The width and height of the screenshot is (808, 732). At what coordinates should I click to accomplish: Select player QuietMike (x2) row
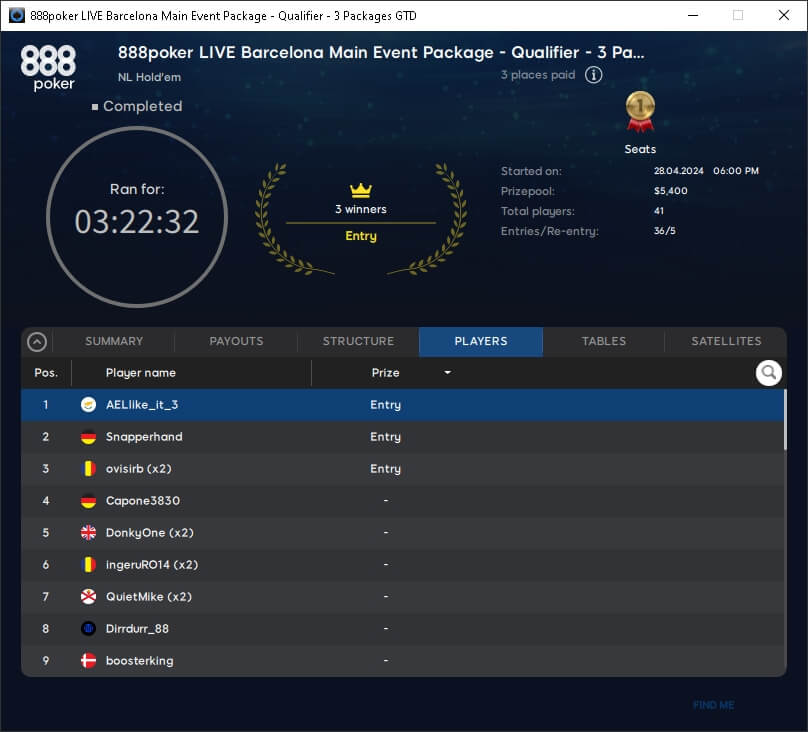click(403, 597)
